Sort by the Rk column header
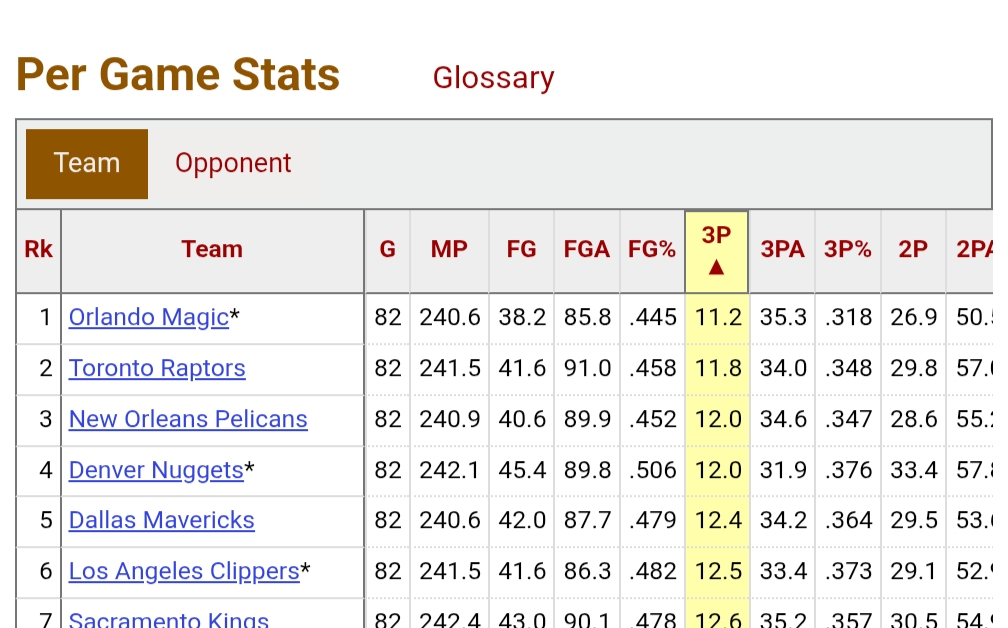 coord(38,250)
